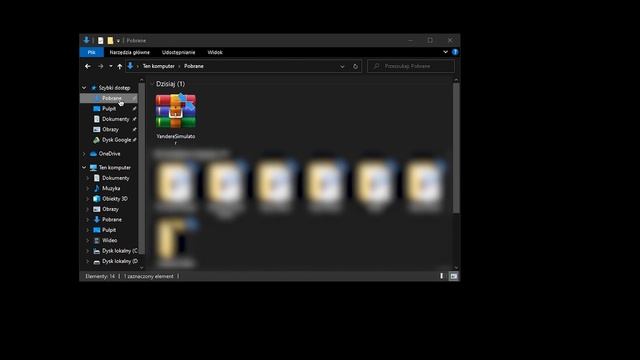Collapse the Szybki dostęp tree node
Viewport: 640px width, 360px height.
pos(84,88)
